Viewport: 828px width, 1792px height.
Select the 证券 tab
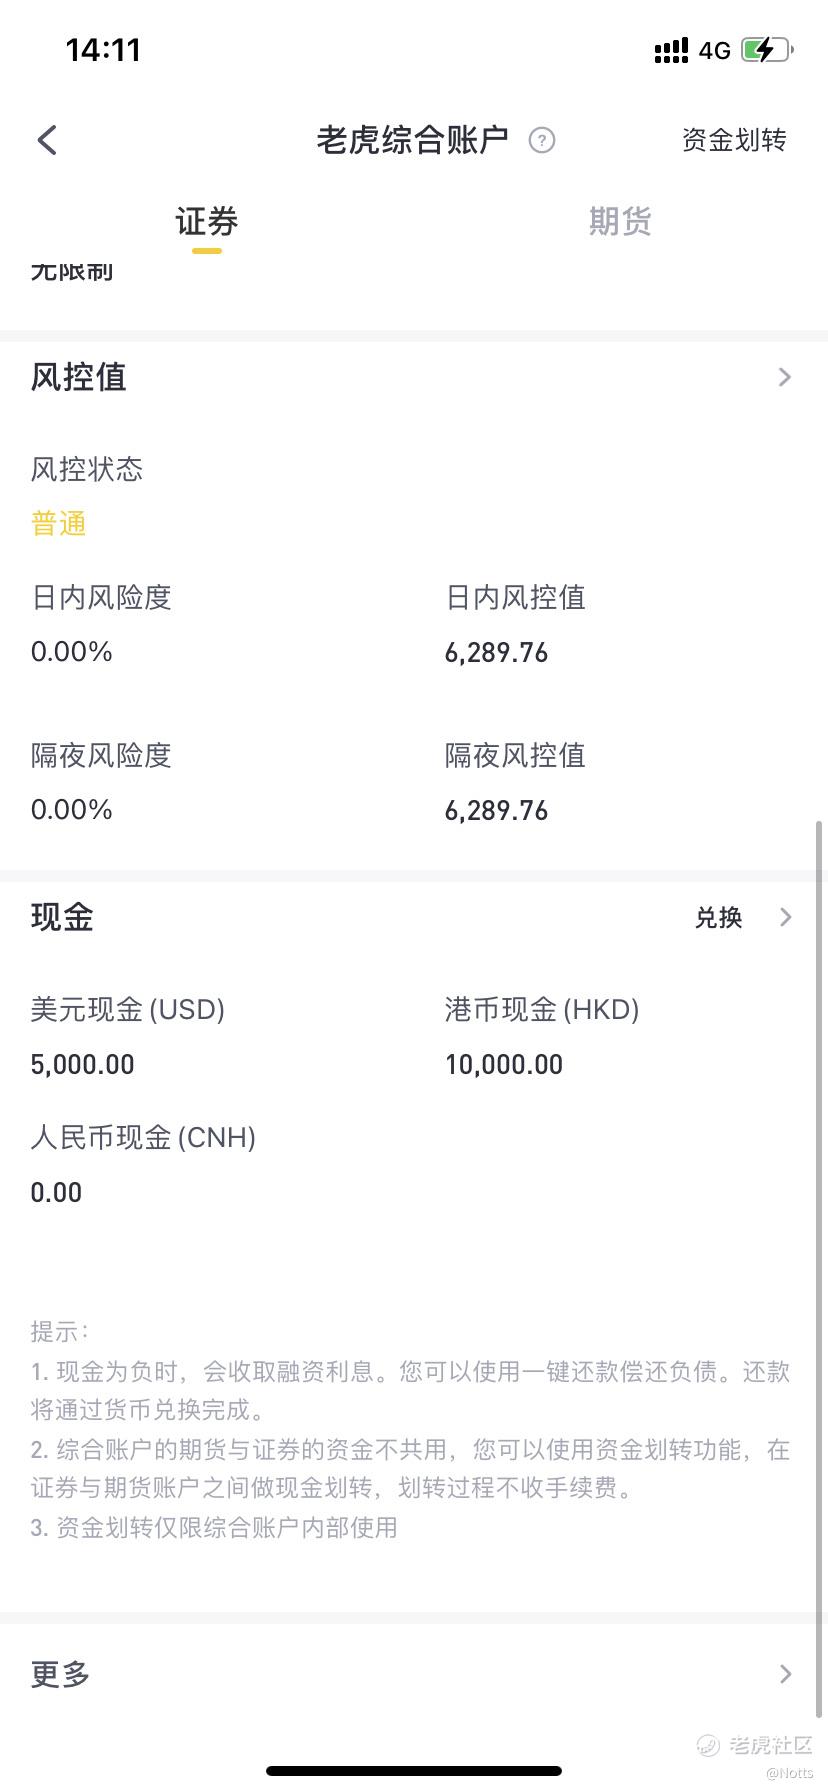pos(207,221)
